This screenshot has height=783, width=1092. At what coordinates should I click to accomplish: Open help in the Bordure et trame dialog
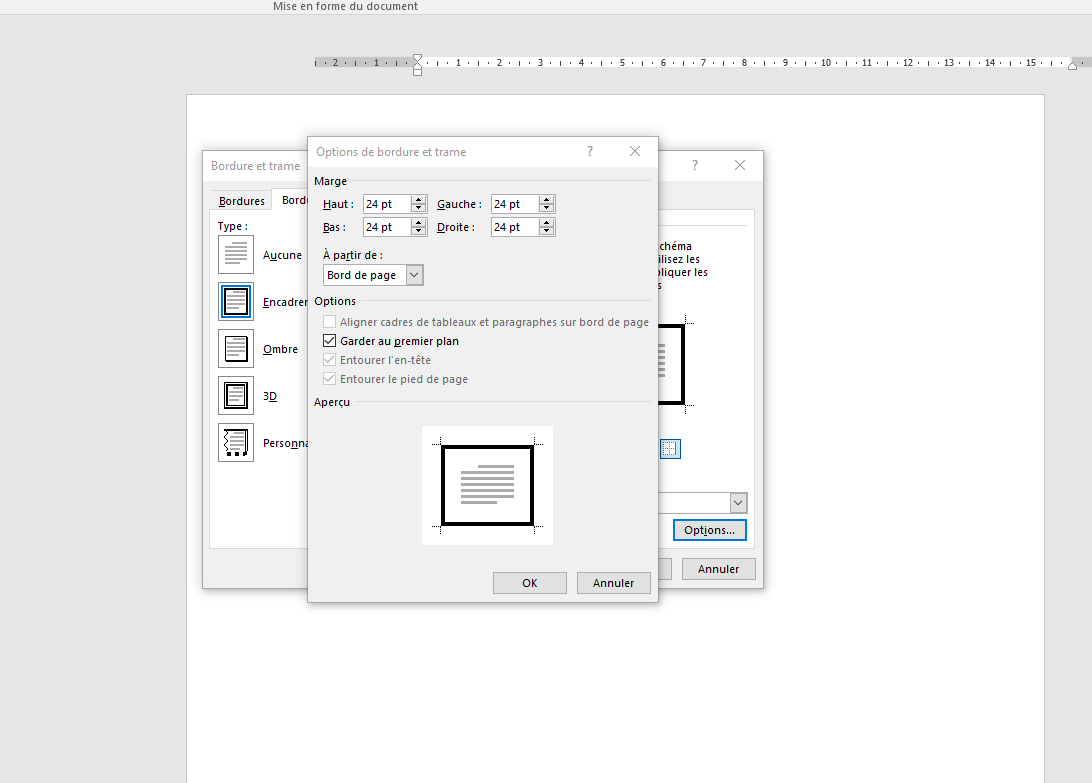(x=694, y=165)
